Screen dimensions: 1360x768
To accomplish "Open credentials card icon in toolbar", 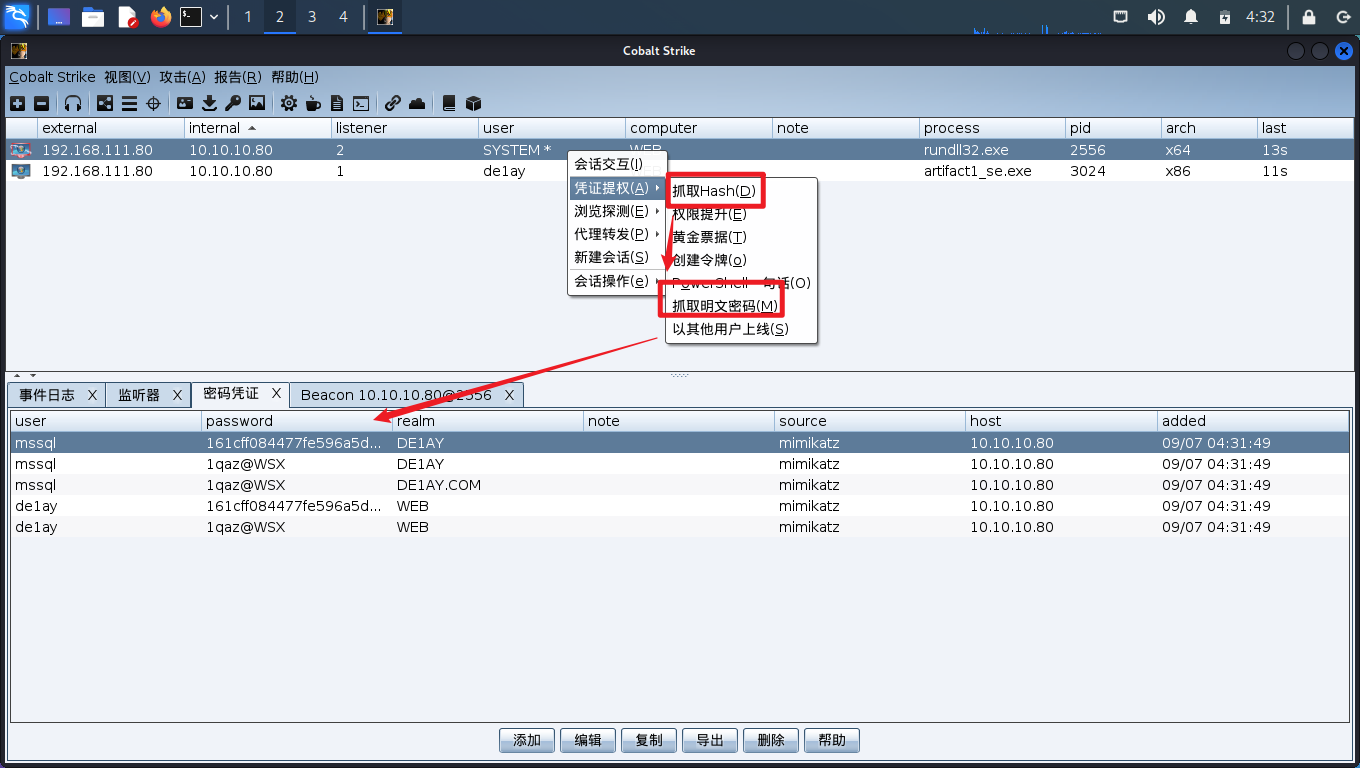I will tap(185, 103).
